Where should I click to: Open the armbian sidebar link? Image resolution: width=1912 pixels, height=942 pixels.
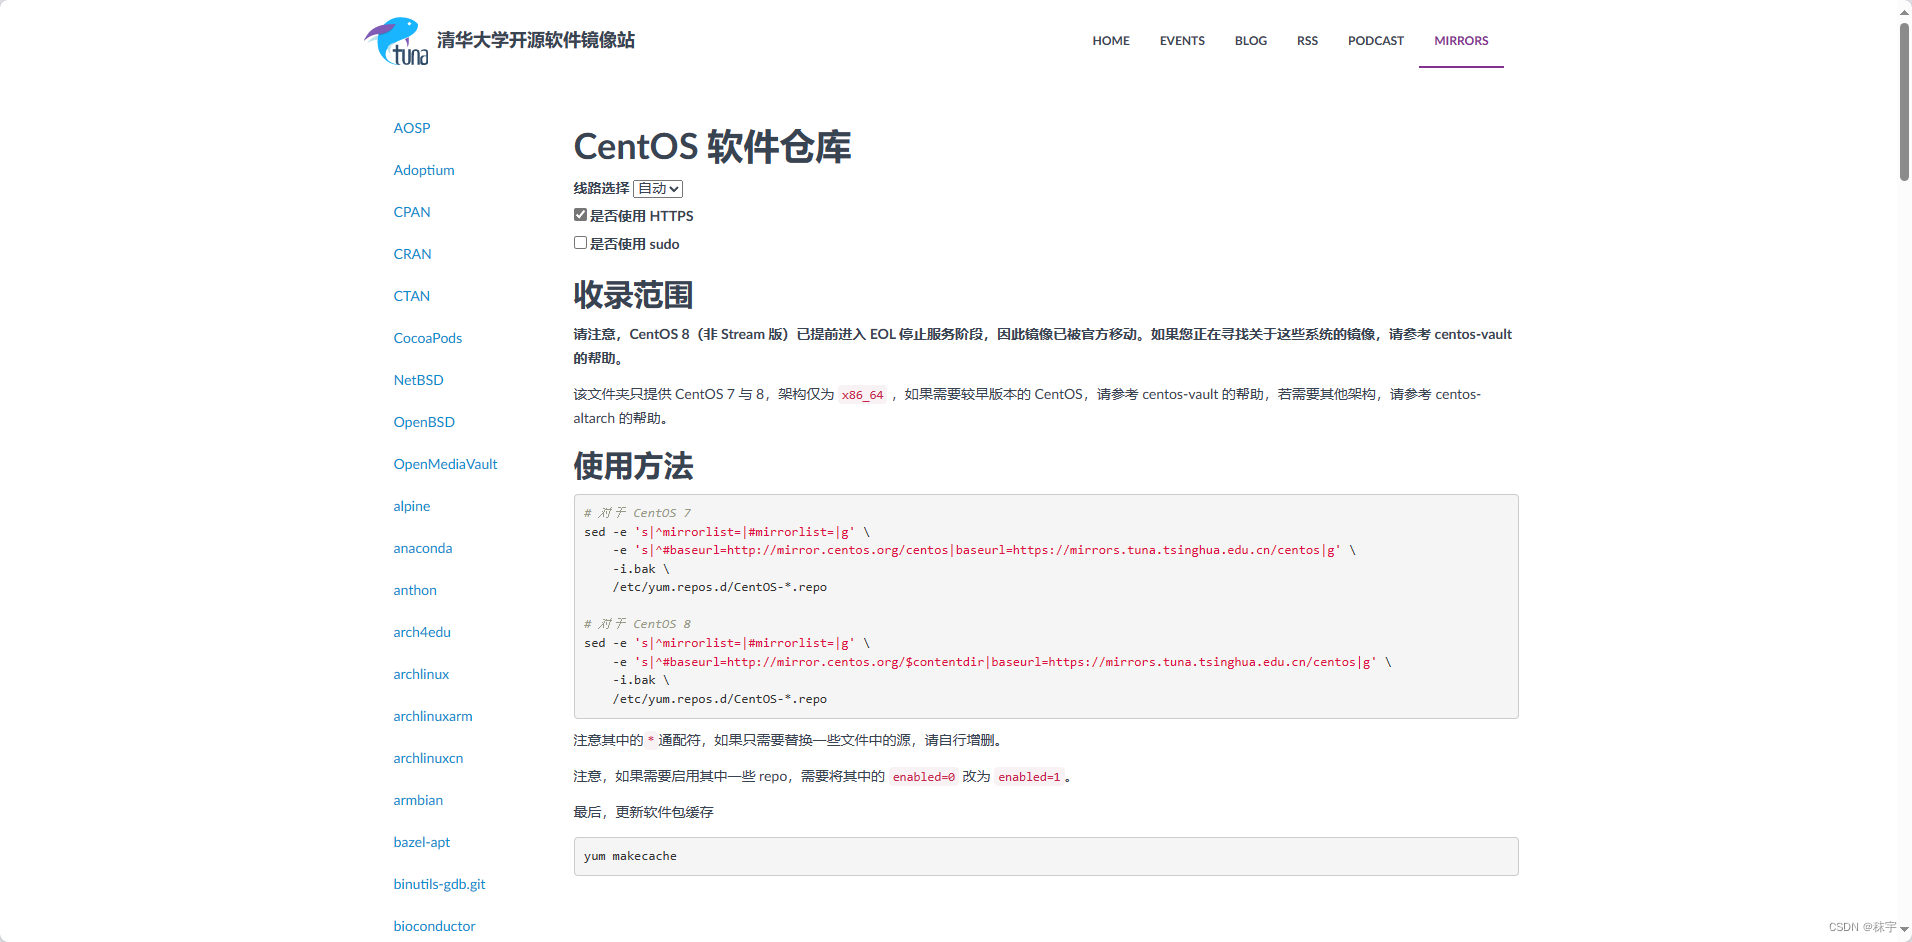pyautogui.click(x=418, y=800)
